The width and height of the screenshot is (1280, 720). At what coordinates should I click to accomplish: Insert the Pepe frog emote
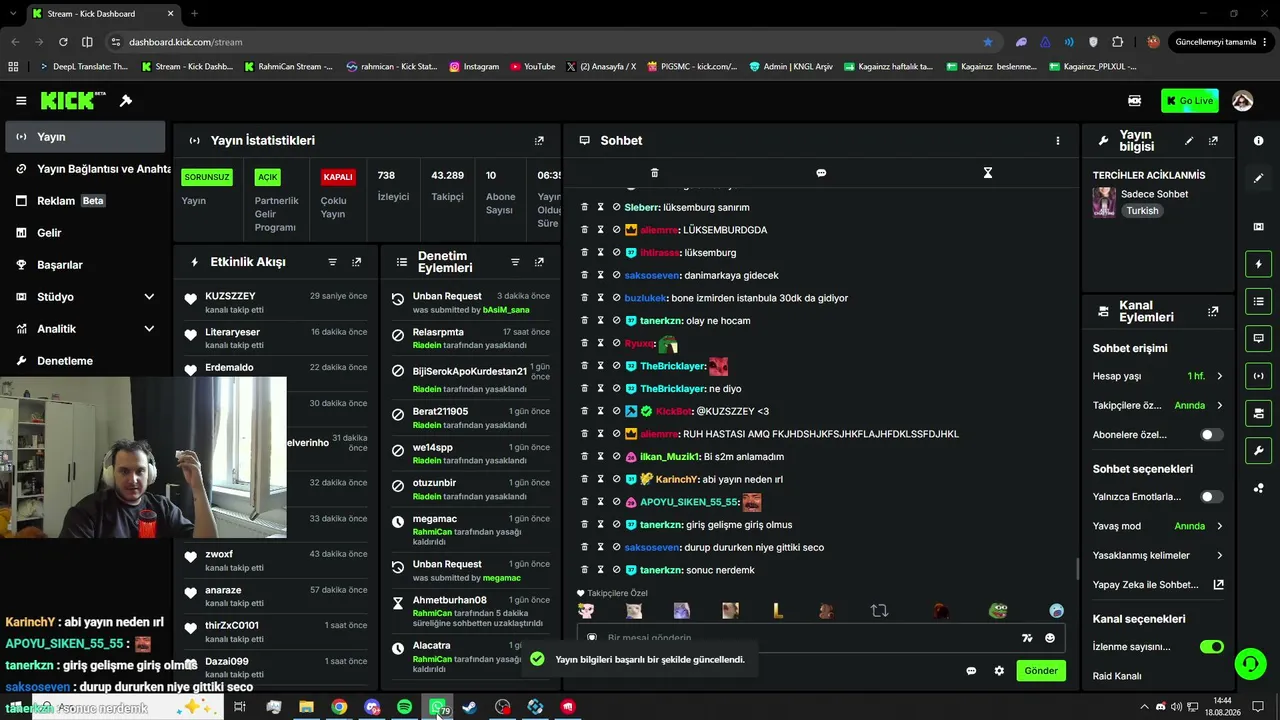pyautogui.click(x=998, y=610)
